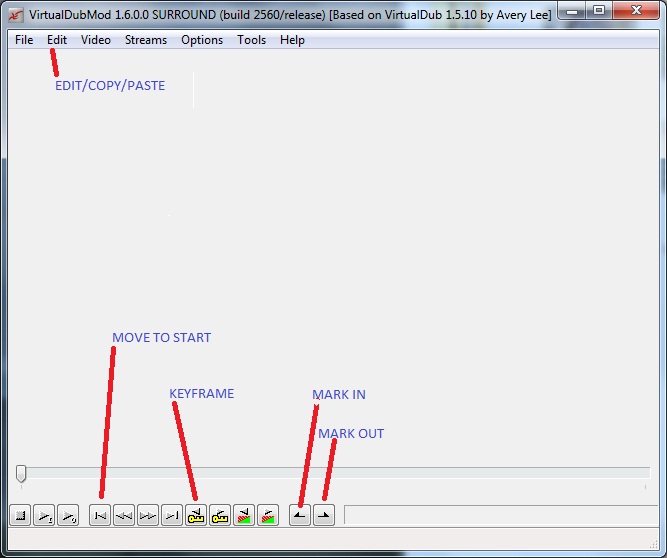667x558 pixels.
Task: Click the VirtualDubMod title bar app icon
Action: click(x=16, y=15)
